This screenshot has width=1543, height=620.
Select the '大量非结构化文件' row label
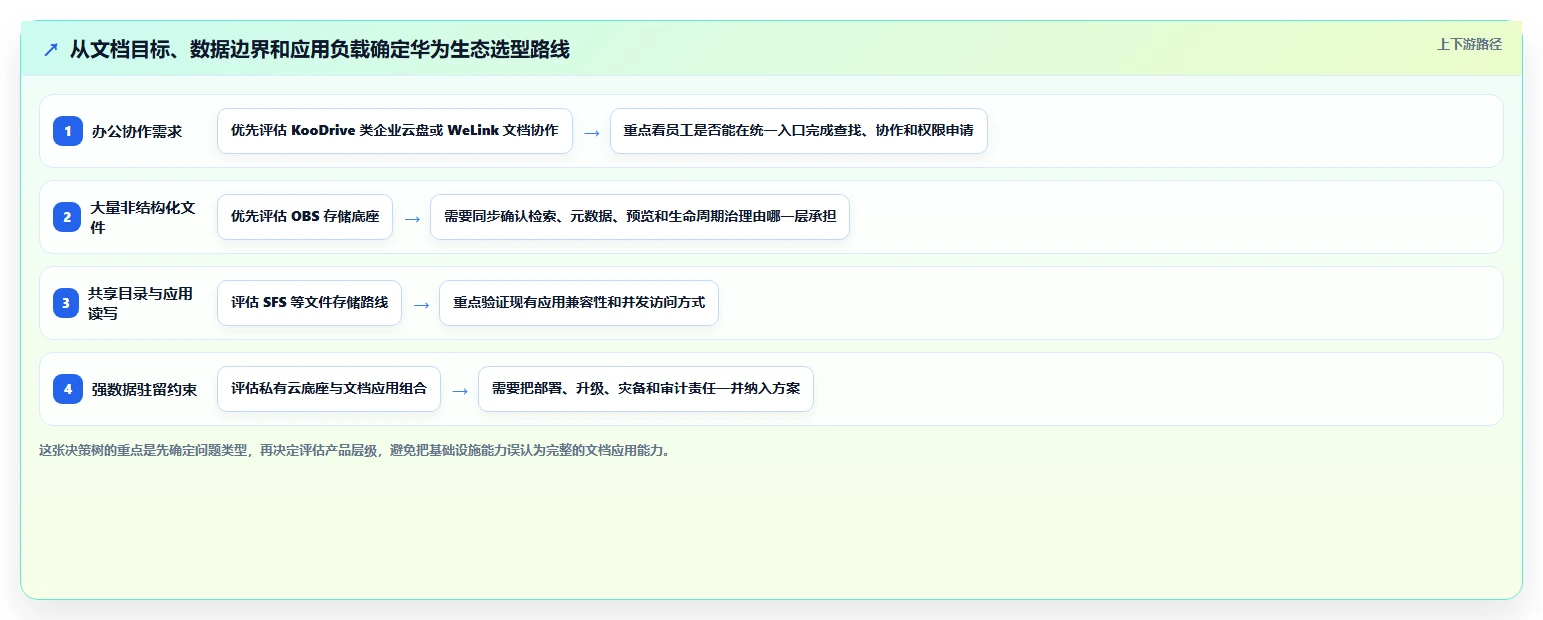tap(143, 217)
